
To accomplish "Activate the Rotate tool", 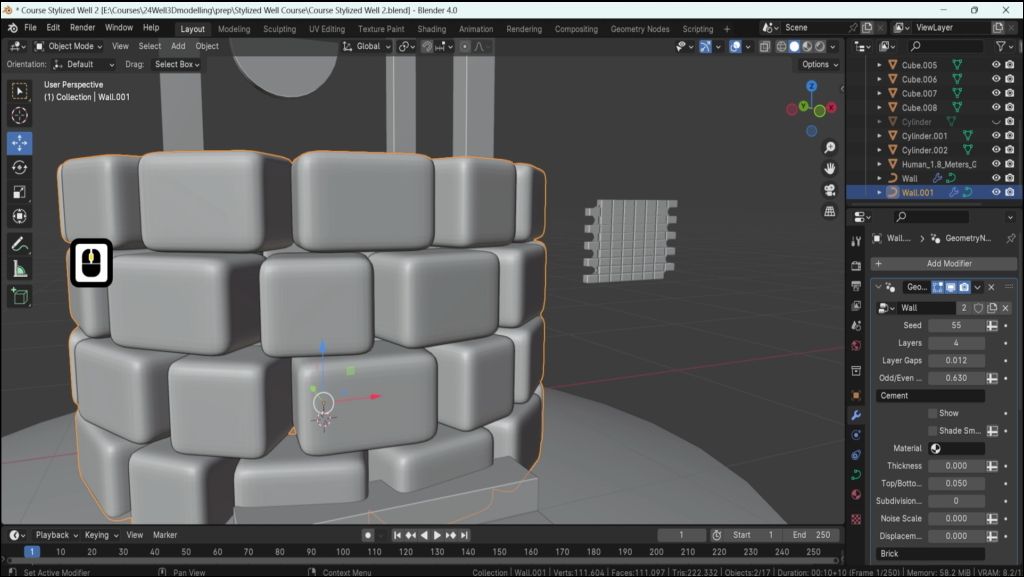I will pos(20,168).
